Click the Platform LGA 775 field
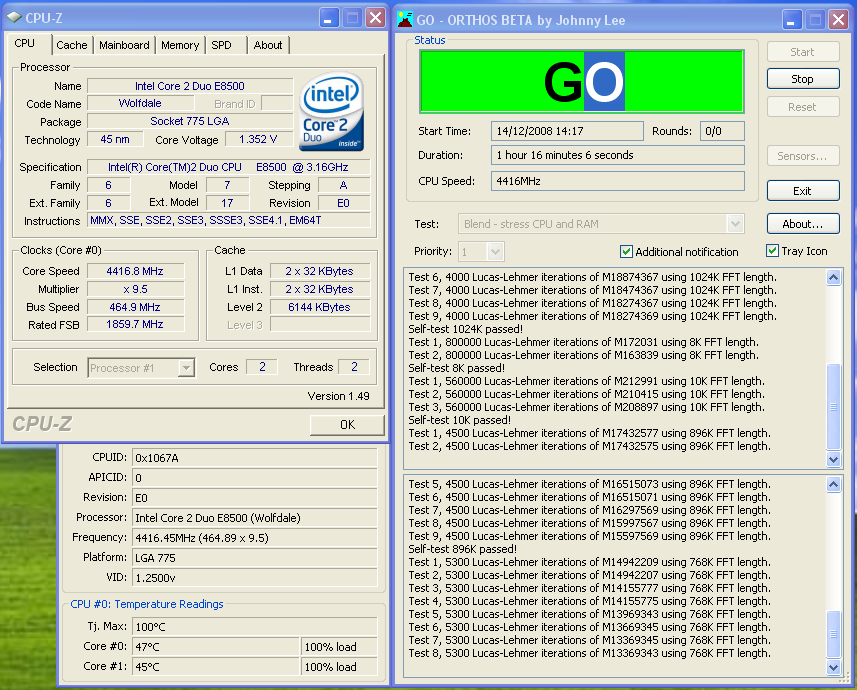Screen dimensions: 857x690 click(254, 558)
